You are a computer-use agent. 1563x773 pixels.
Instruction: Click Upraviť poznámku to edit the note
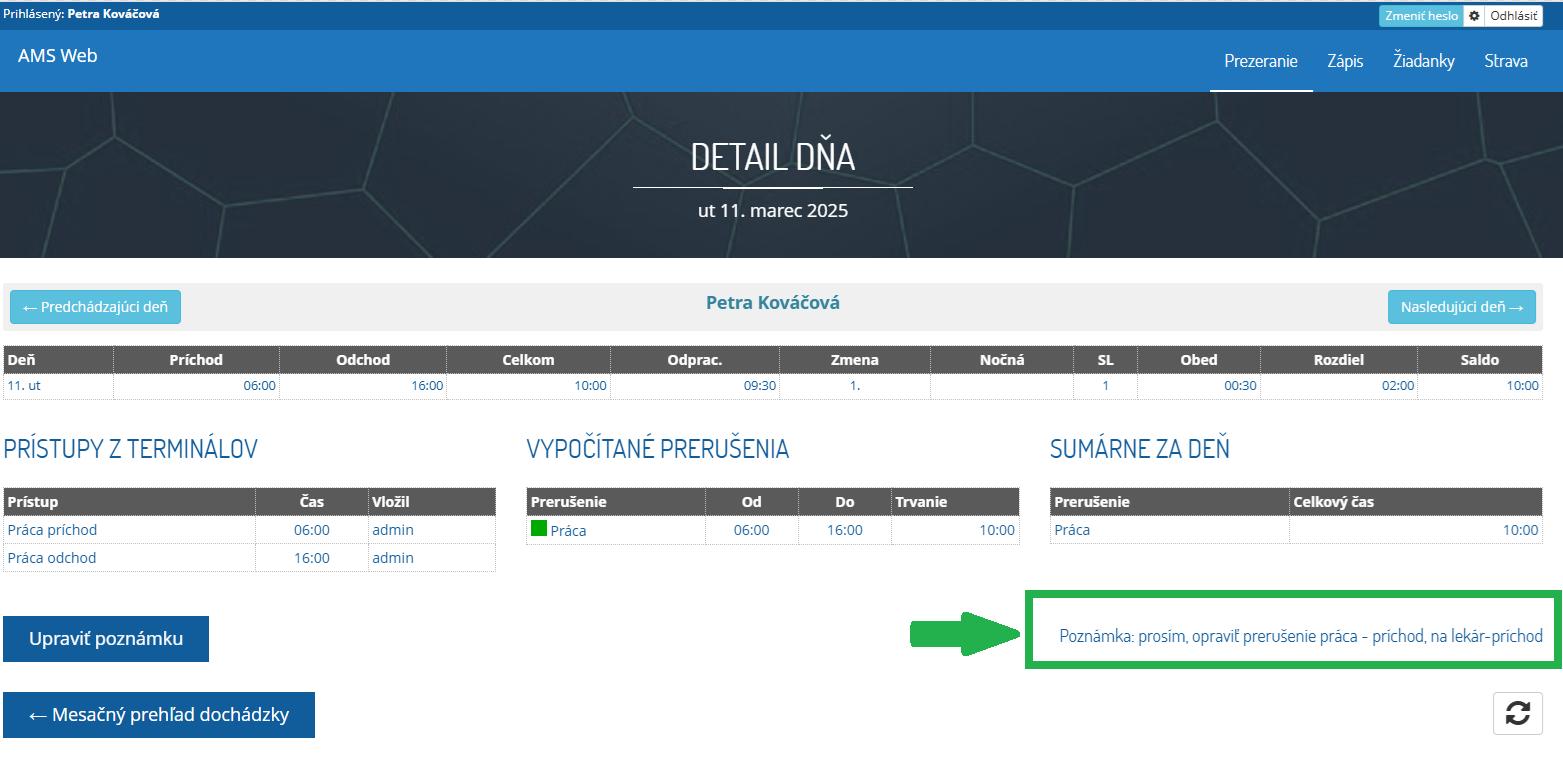tap(106, 638)
